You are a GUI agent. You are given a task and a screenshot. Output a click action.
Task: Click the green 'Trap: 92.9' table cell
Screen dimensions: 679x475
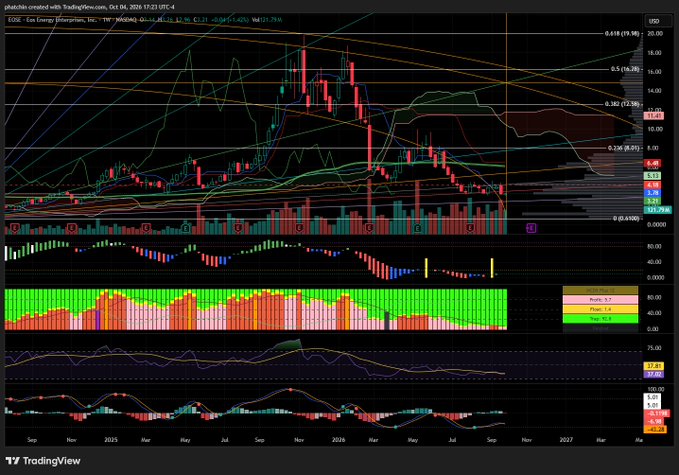point(600,319)
